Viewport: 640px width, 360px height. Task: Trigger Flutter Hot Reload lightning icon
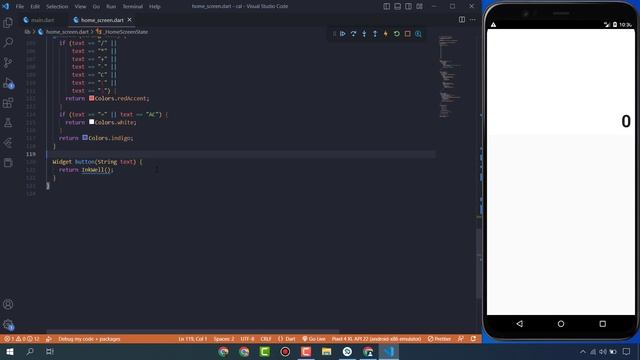click(x=386, y=34)
